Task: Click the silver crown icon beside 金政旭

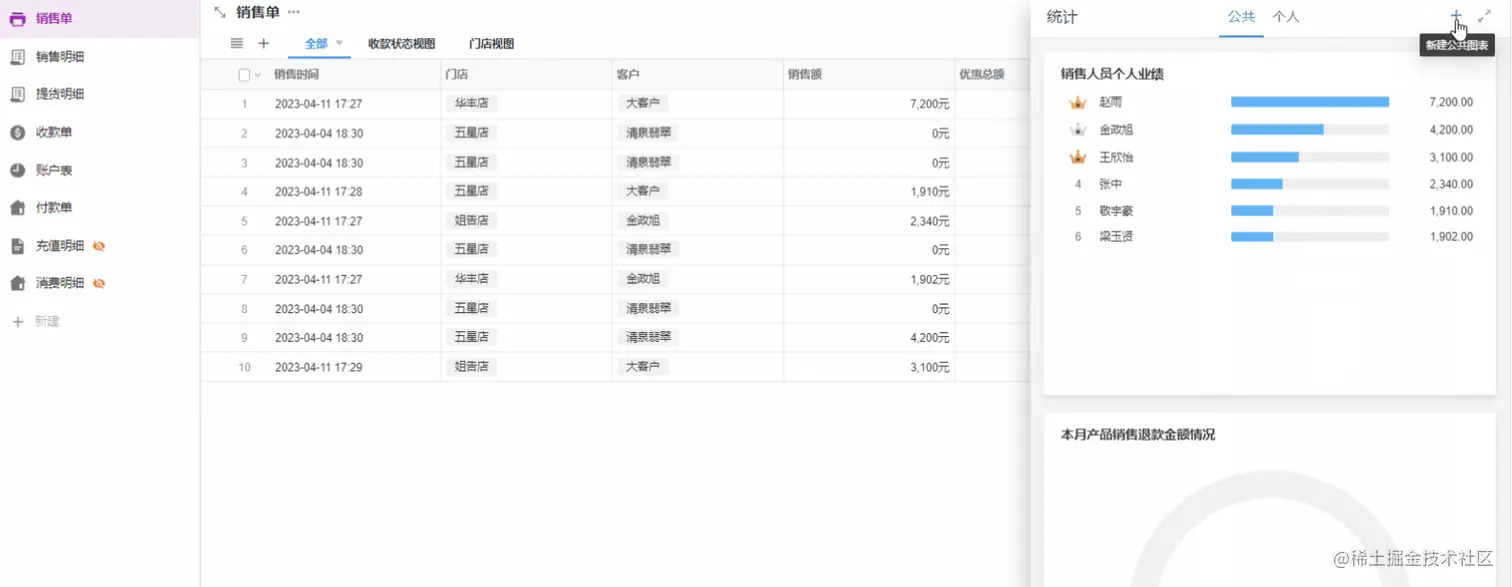Action: [x=1078, y=129]
